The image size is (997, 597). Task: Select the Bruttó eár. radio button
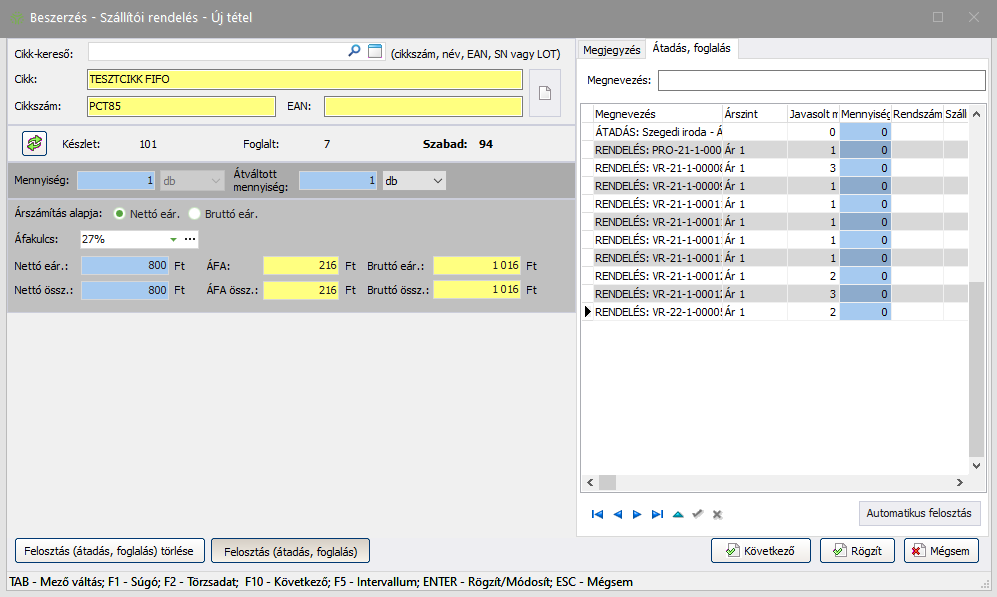coord(195,214)
